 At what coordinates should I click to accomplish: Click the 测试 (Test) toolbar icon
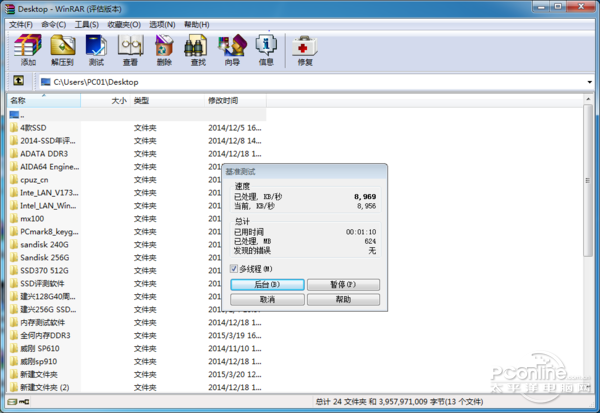96,49
